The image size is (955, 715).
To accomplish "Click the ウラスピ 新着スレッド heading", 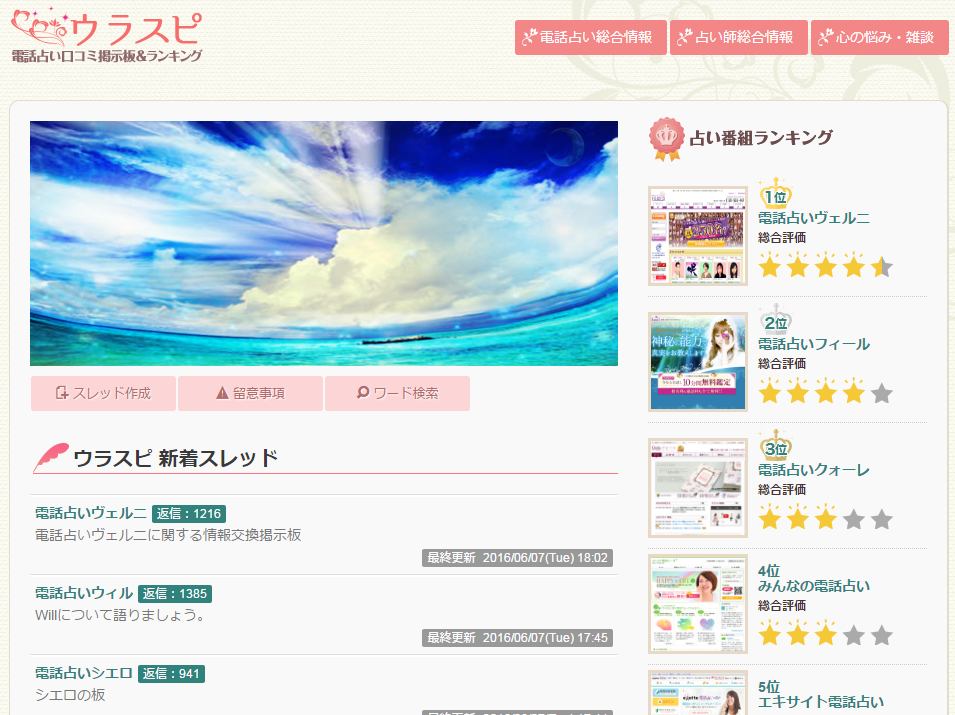I will [x=175, y=458].
